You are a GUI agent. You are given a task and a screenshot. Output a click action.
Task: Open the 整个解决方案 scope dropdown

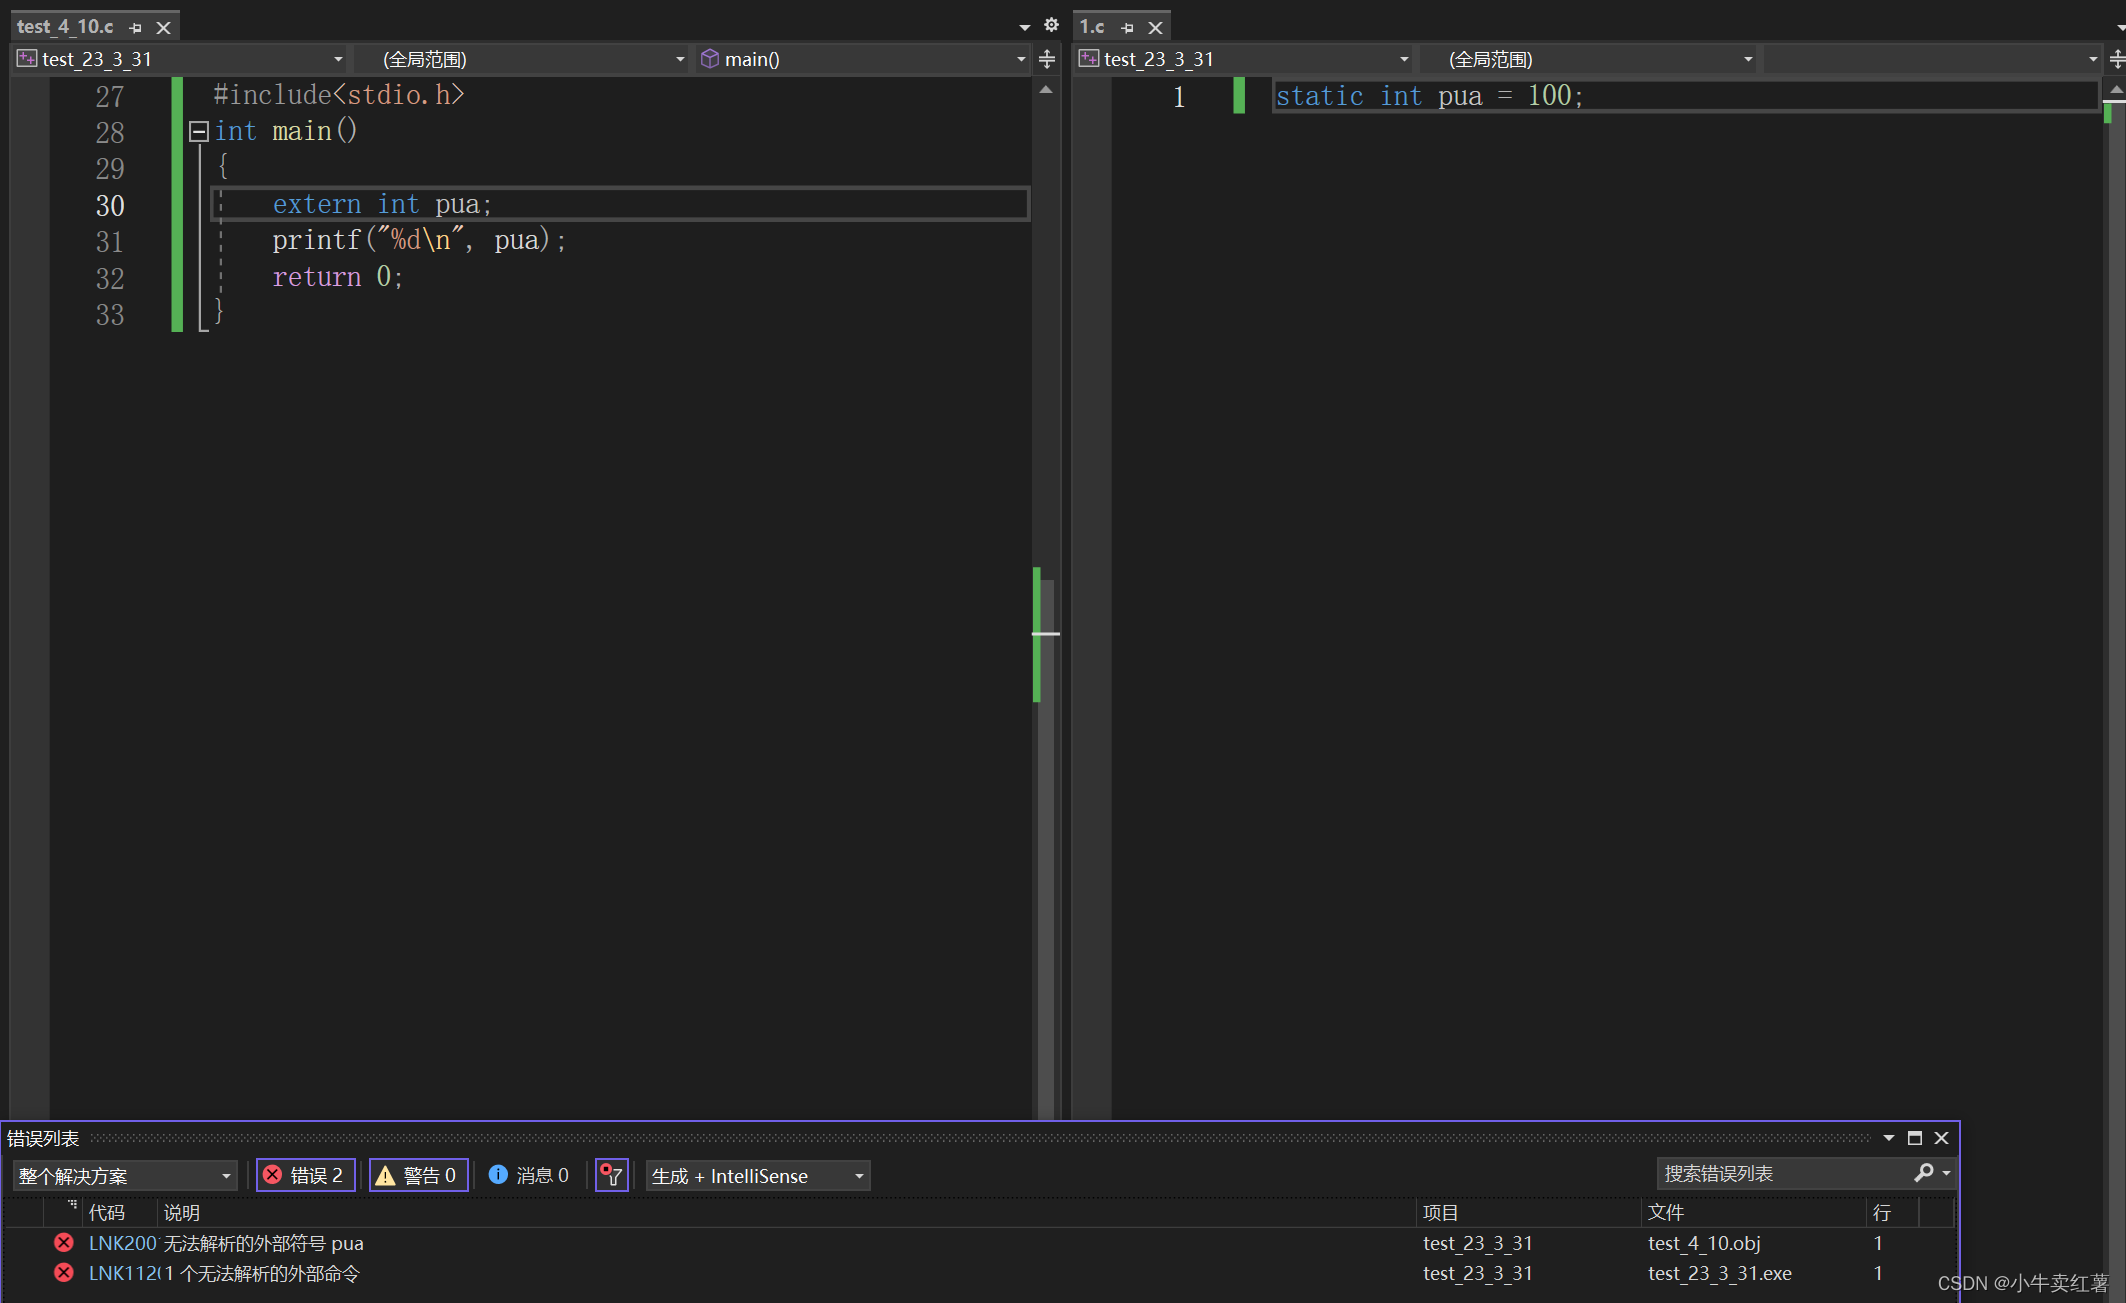(x=124, y=1176)
